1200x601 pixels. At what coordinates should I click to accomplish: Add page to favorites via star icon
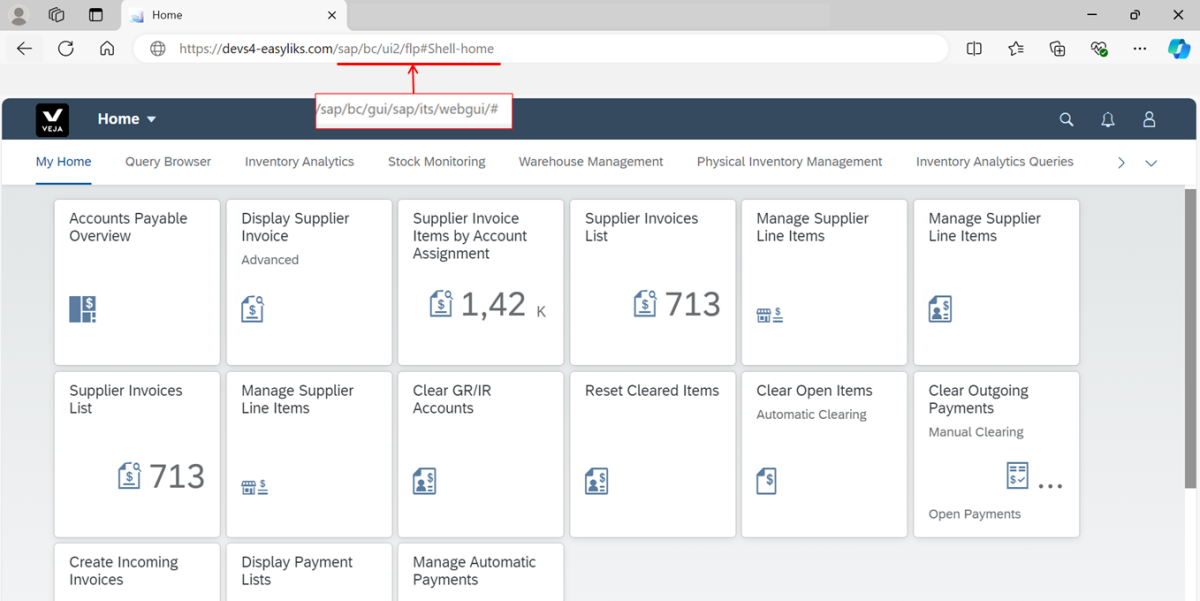click(1016, 48)
